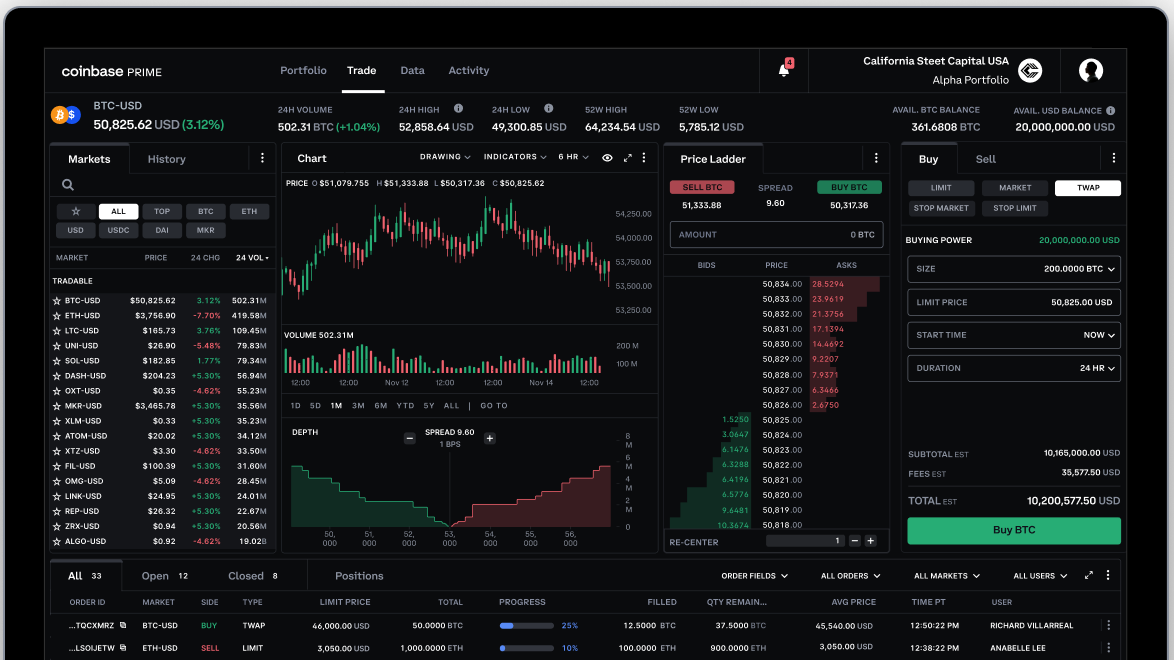1174x660 pixels.
Task: Open the orders table three-dot menu
Action: tap(1108, 575)
